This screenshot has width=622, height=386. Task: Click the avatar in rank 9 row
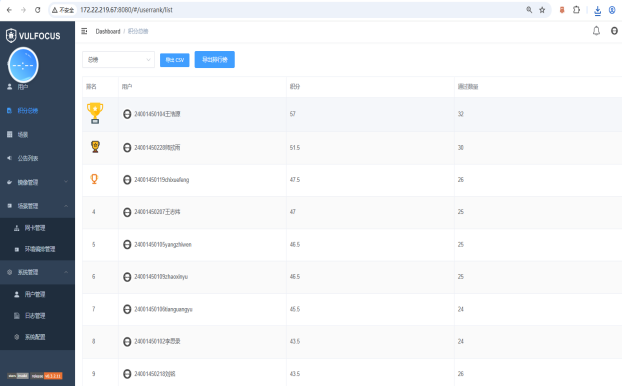pos(127,374)
